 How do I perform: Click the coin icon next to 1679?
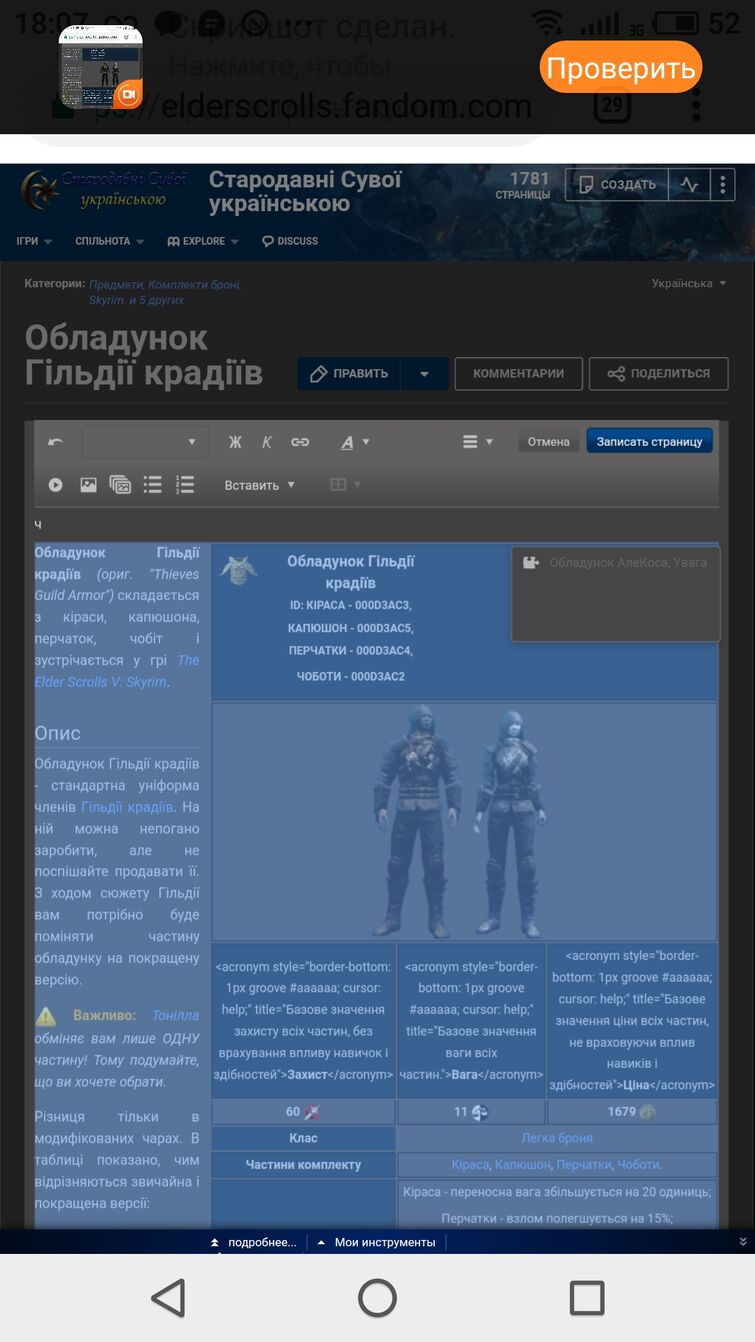[x=647, y=1112]
